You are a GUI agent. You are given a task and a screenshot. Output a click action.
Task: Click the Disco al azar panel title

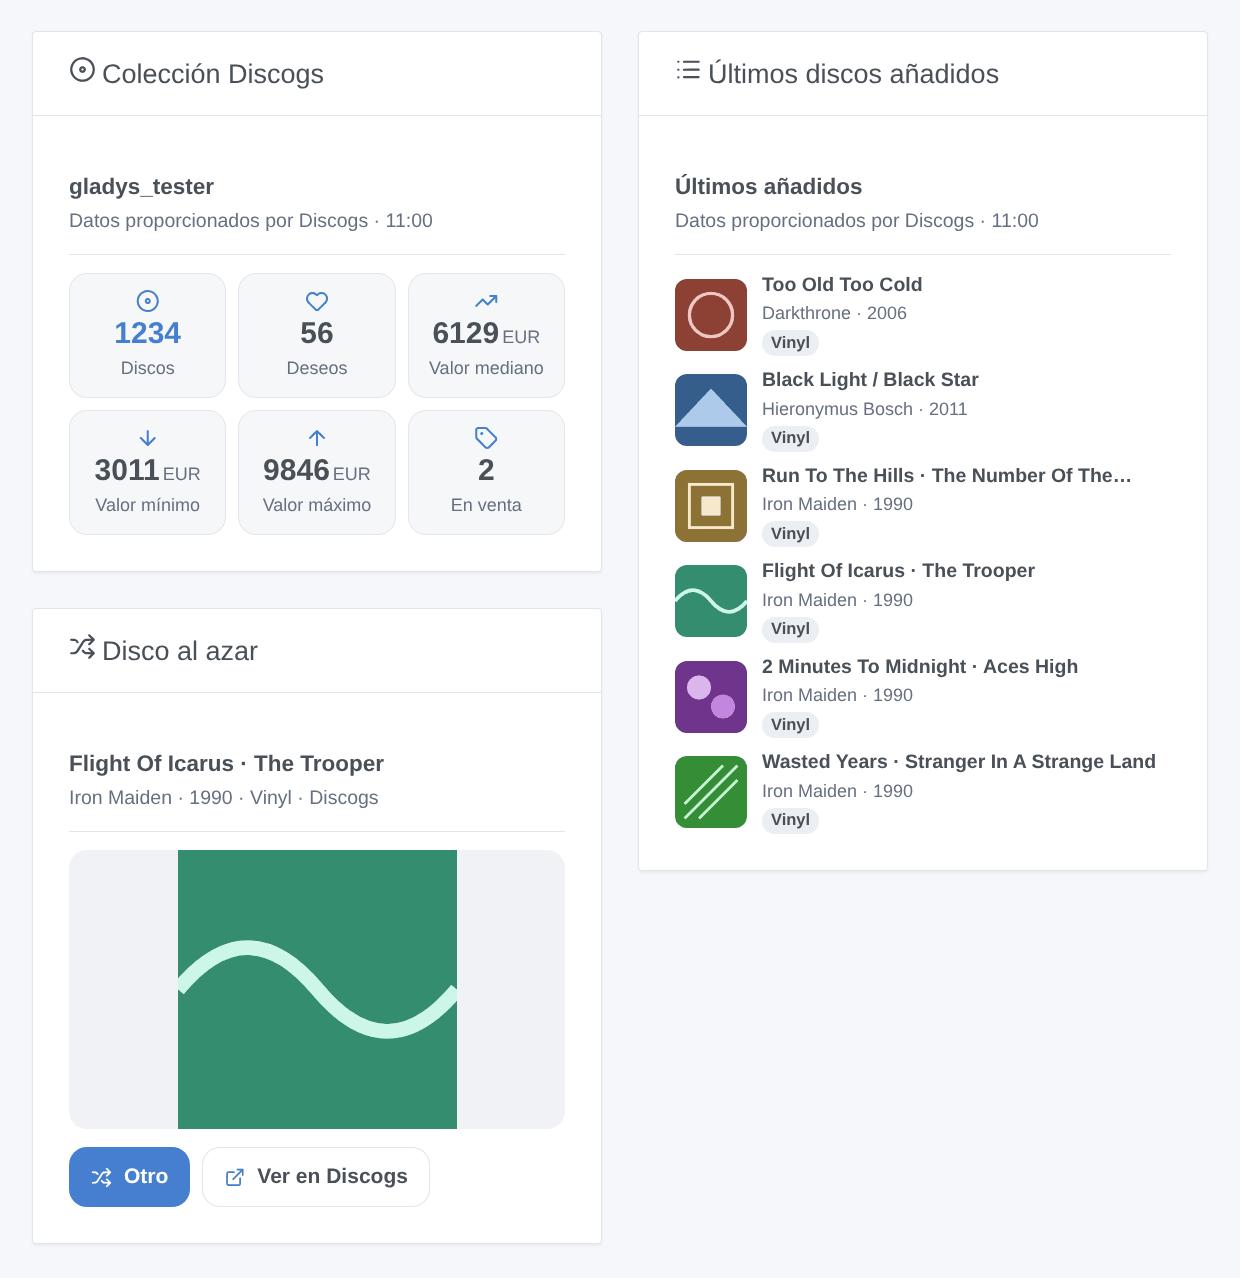coord(180,651)
